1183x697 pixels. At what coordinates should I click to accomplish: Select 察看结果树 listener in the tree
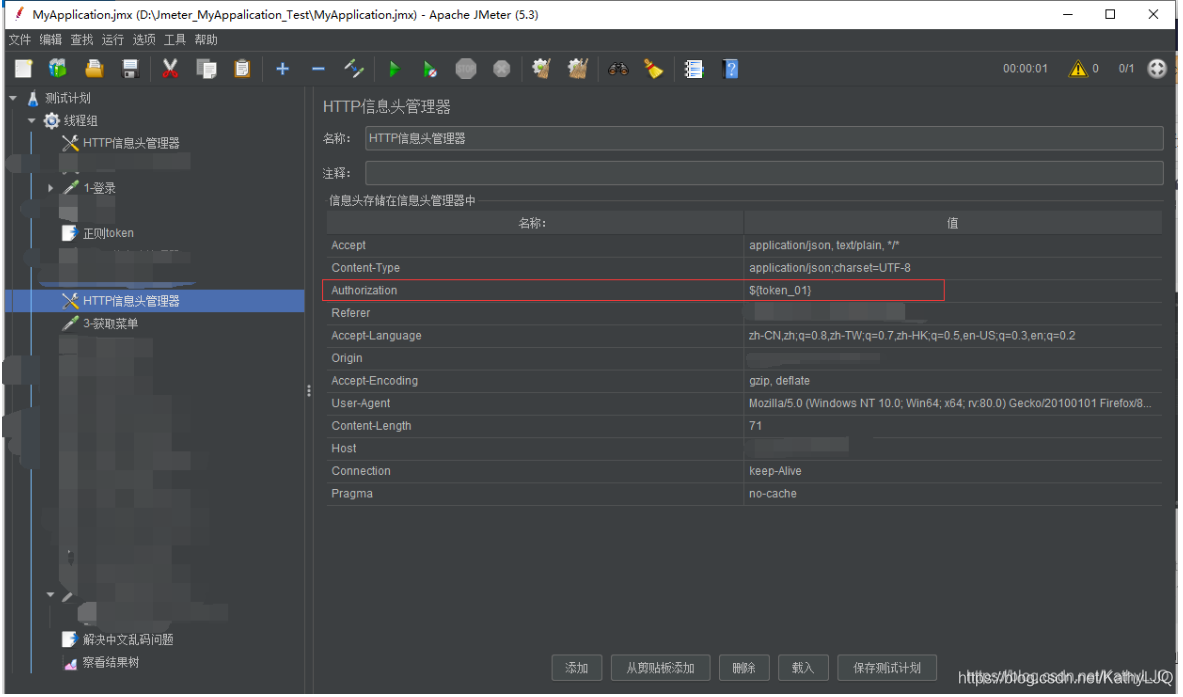click(111, 662)
